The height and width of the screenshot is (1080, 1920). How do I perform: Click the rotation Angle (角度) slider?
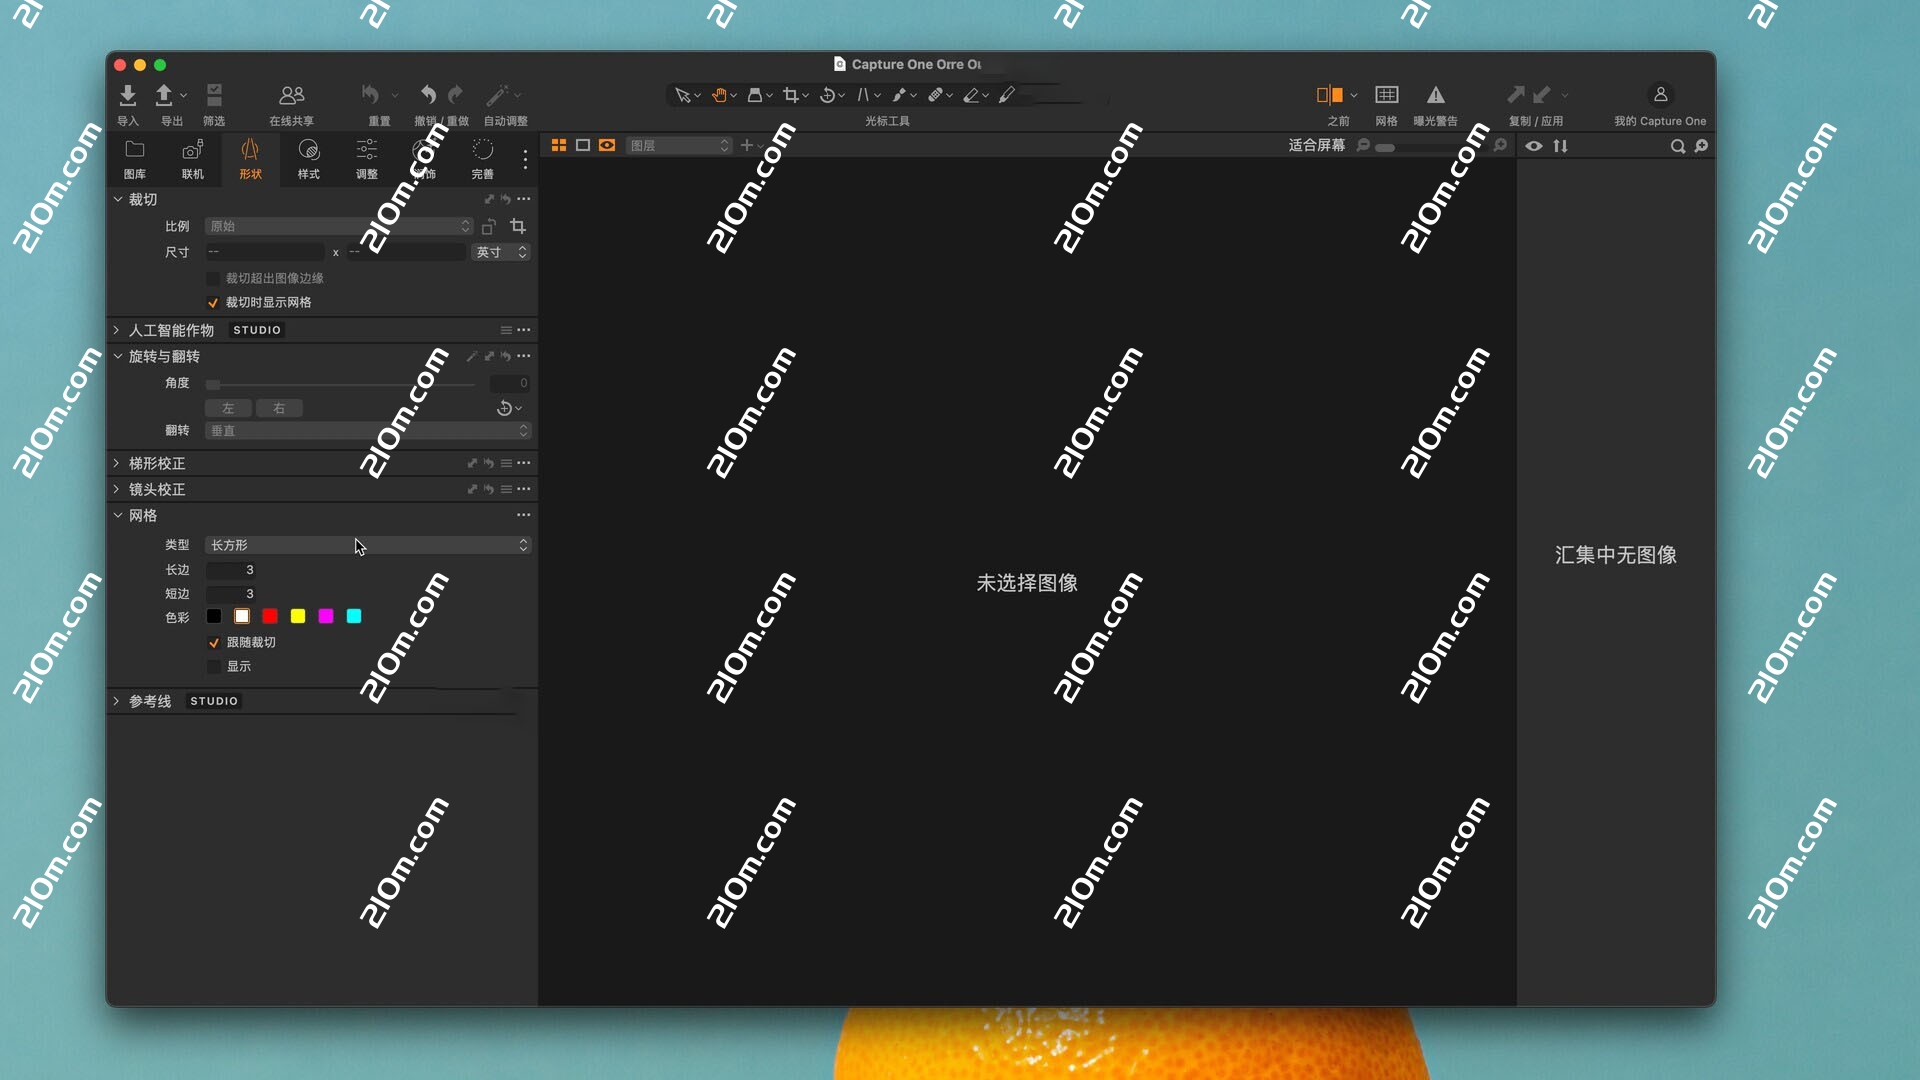pos(340,384)
